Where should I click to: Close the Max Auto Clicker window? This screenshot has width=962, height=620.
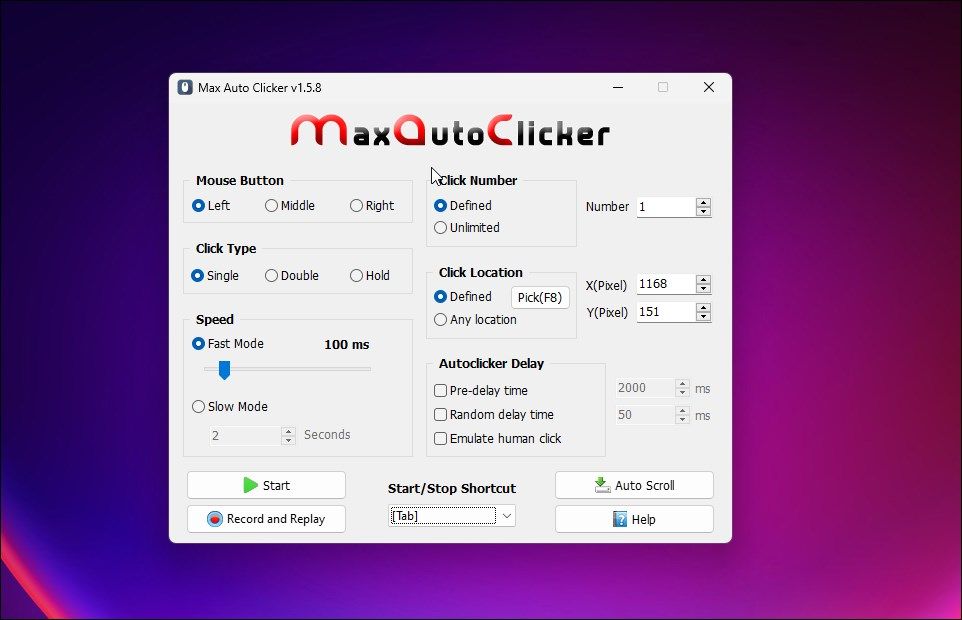[x=709, y=87]
